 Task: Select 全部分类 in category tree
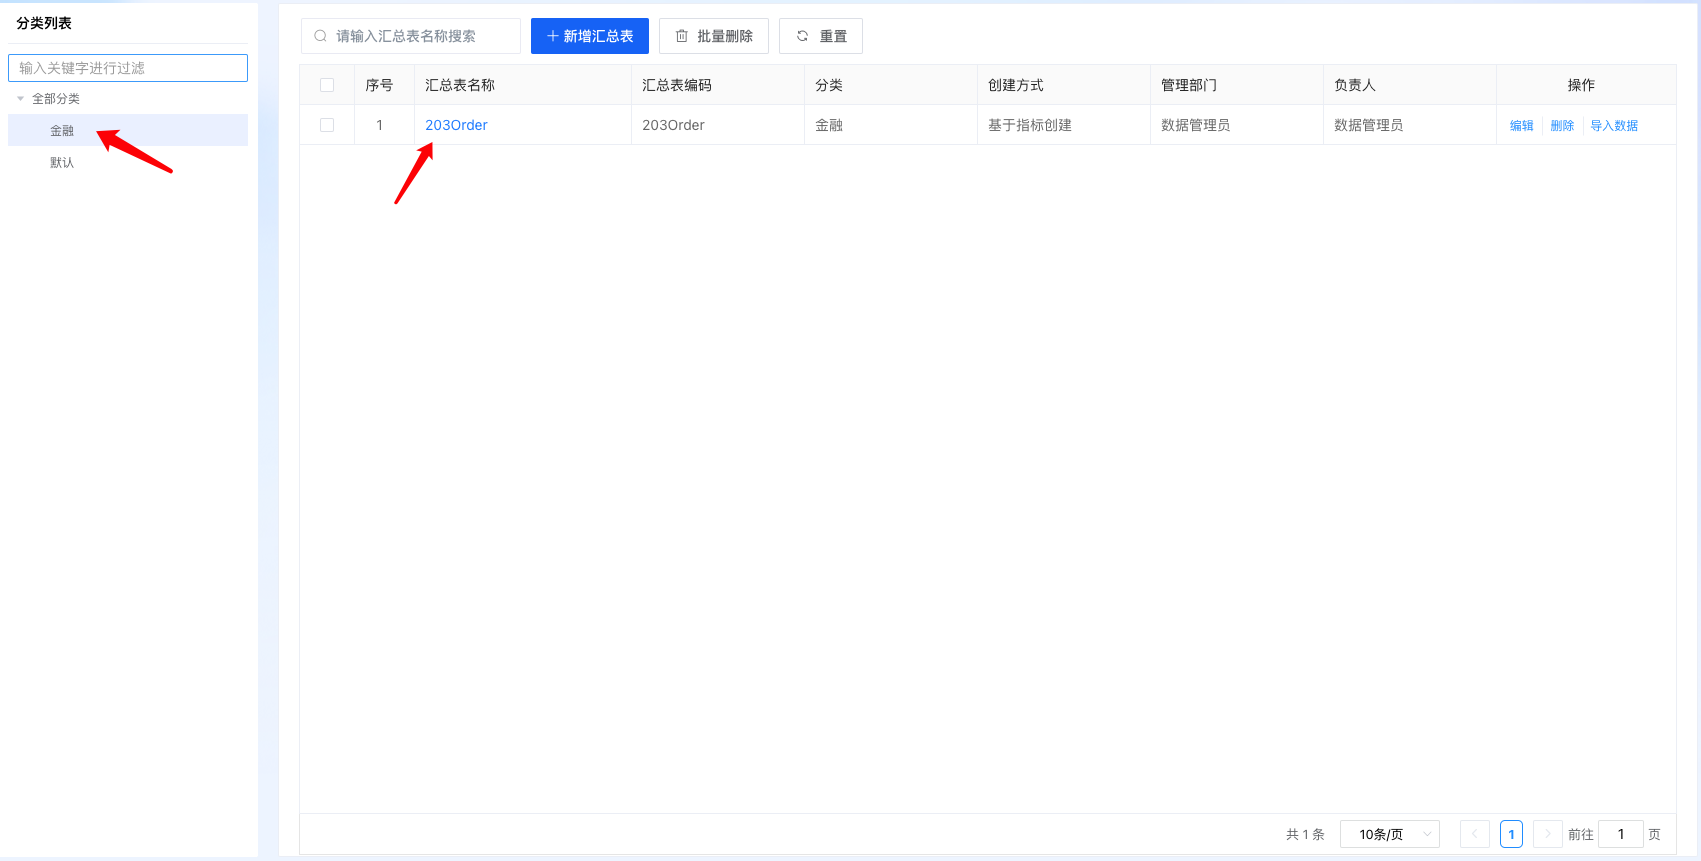point(56,99)
